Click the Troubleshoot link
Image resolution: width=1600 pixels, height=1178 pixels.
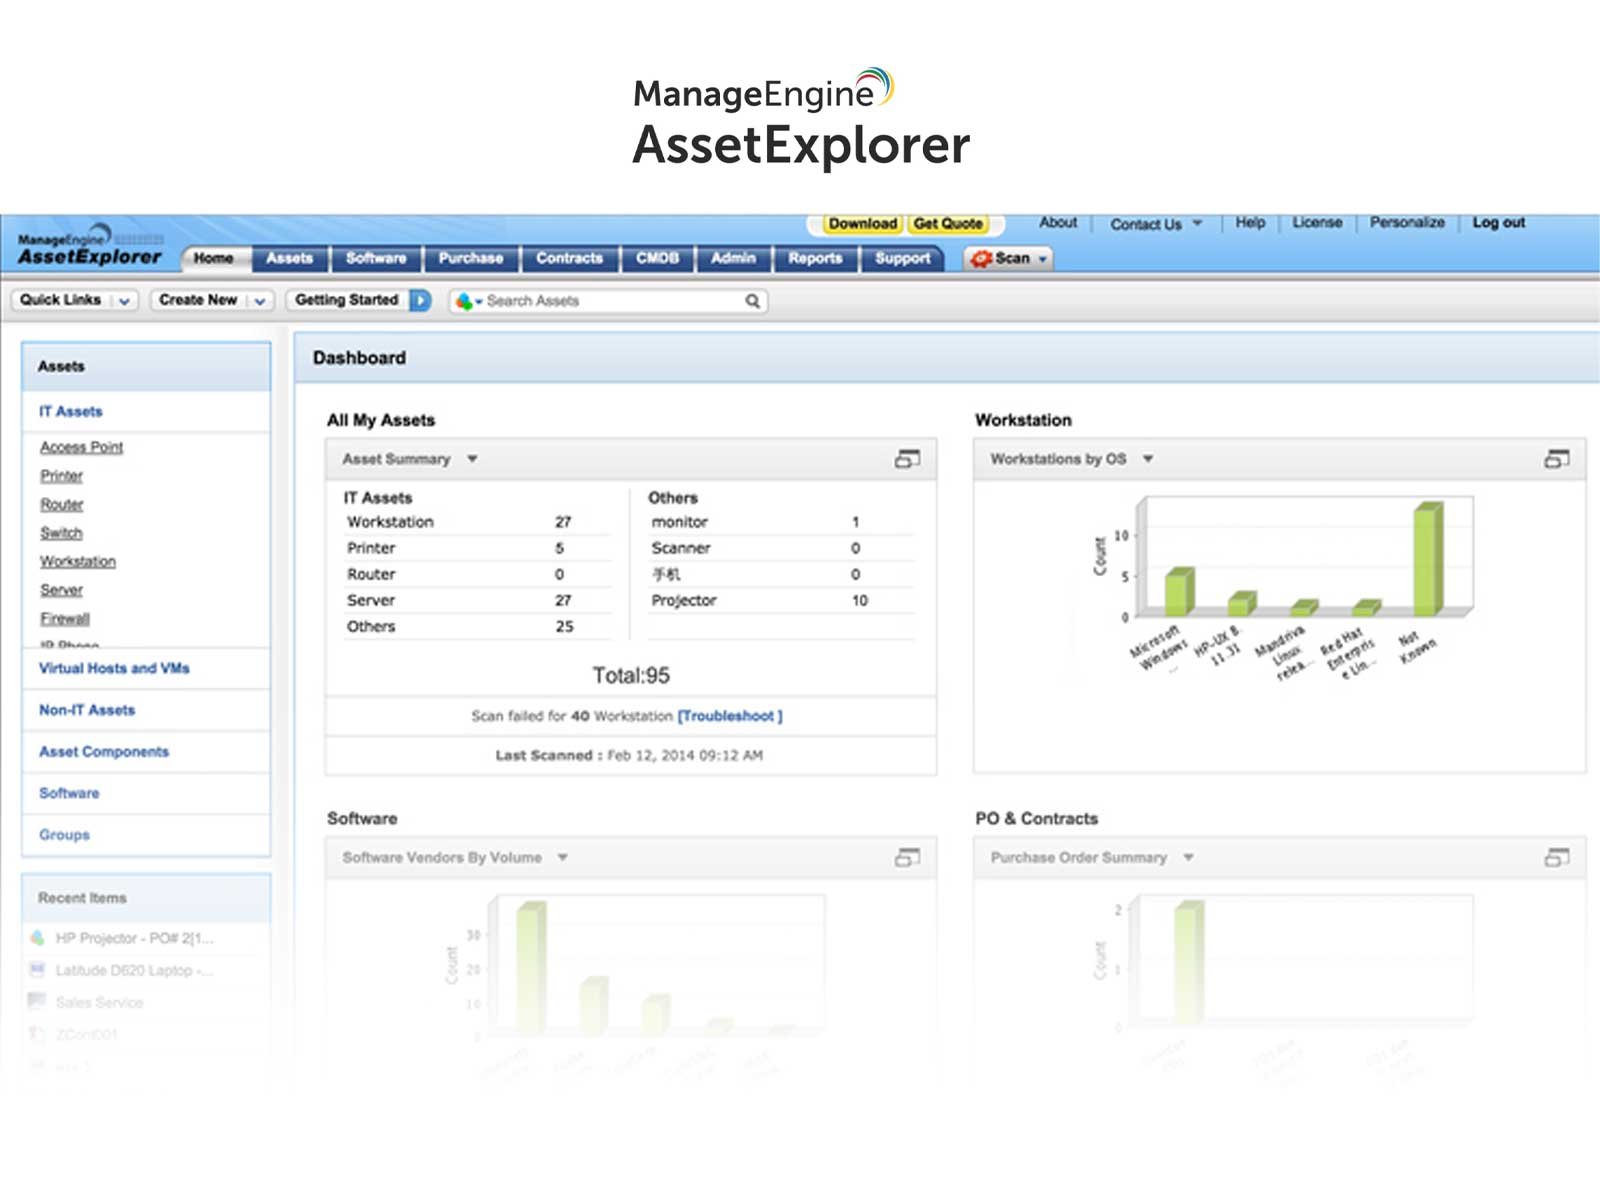click(x=730, y=716)
